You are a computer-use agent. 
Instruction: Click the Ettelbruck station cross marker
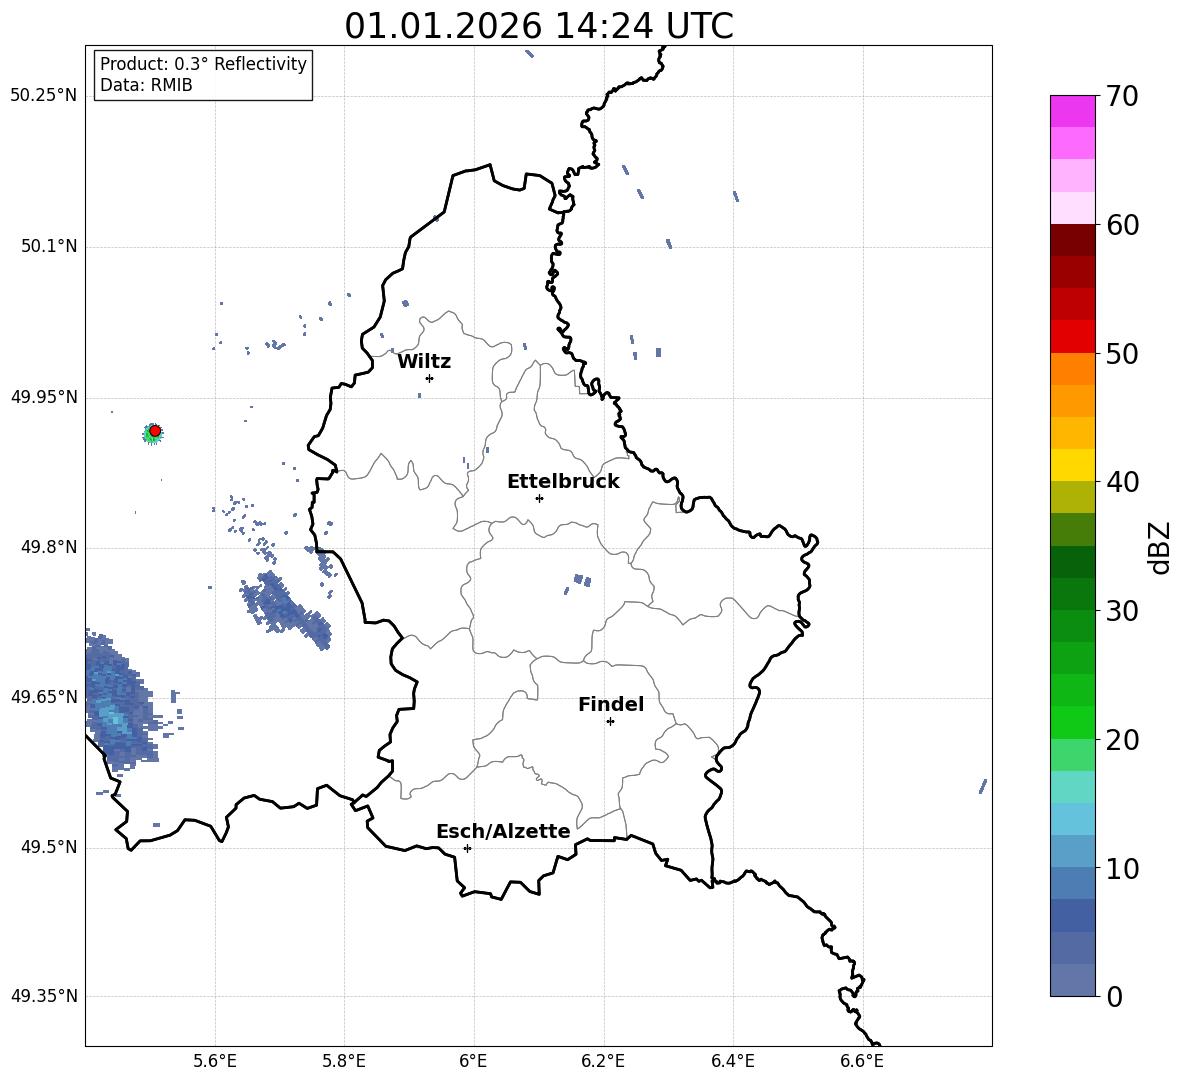click(x=539, y=498)
